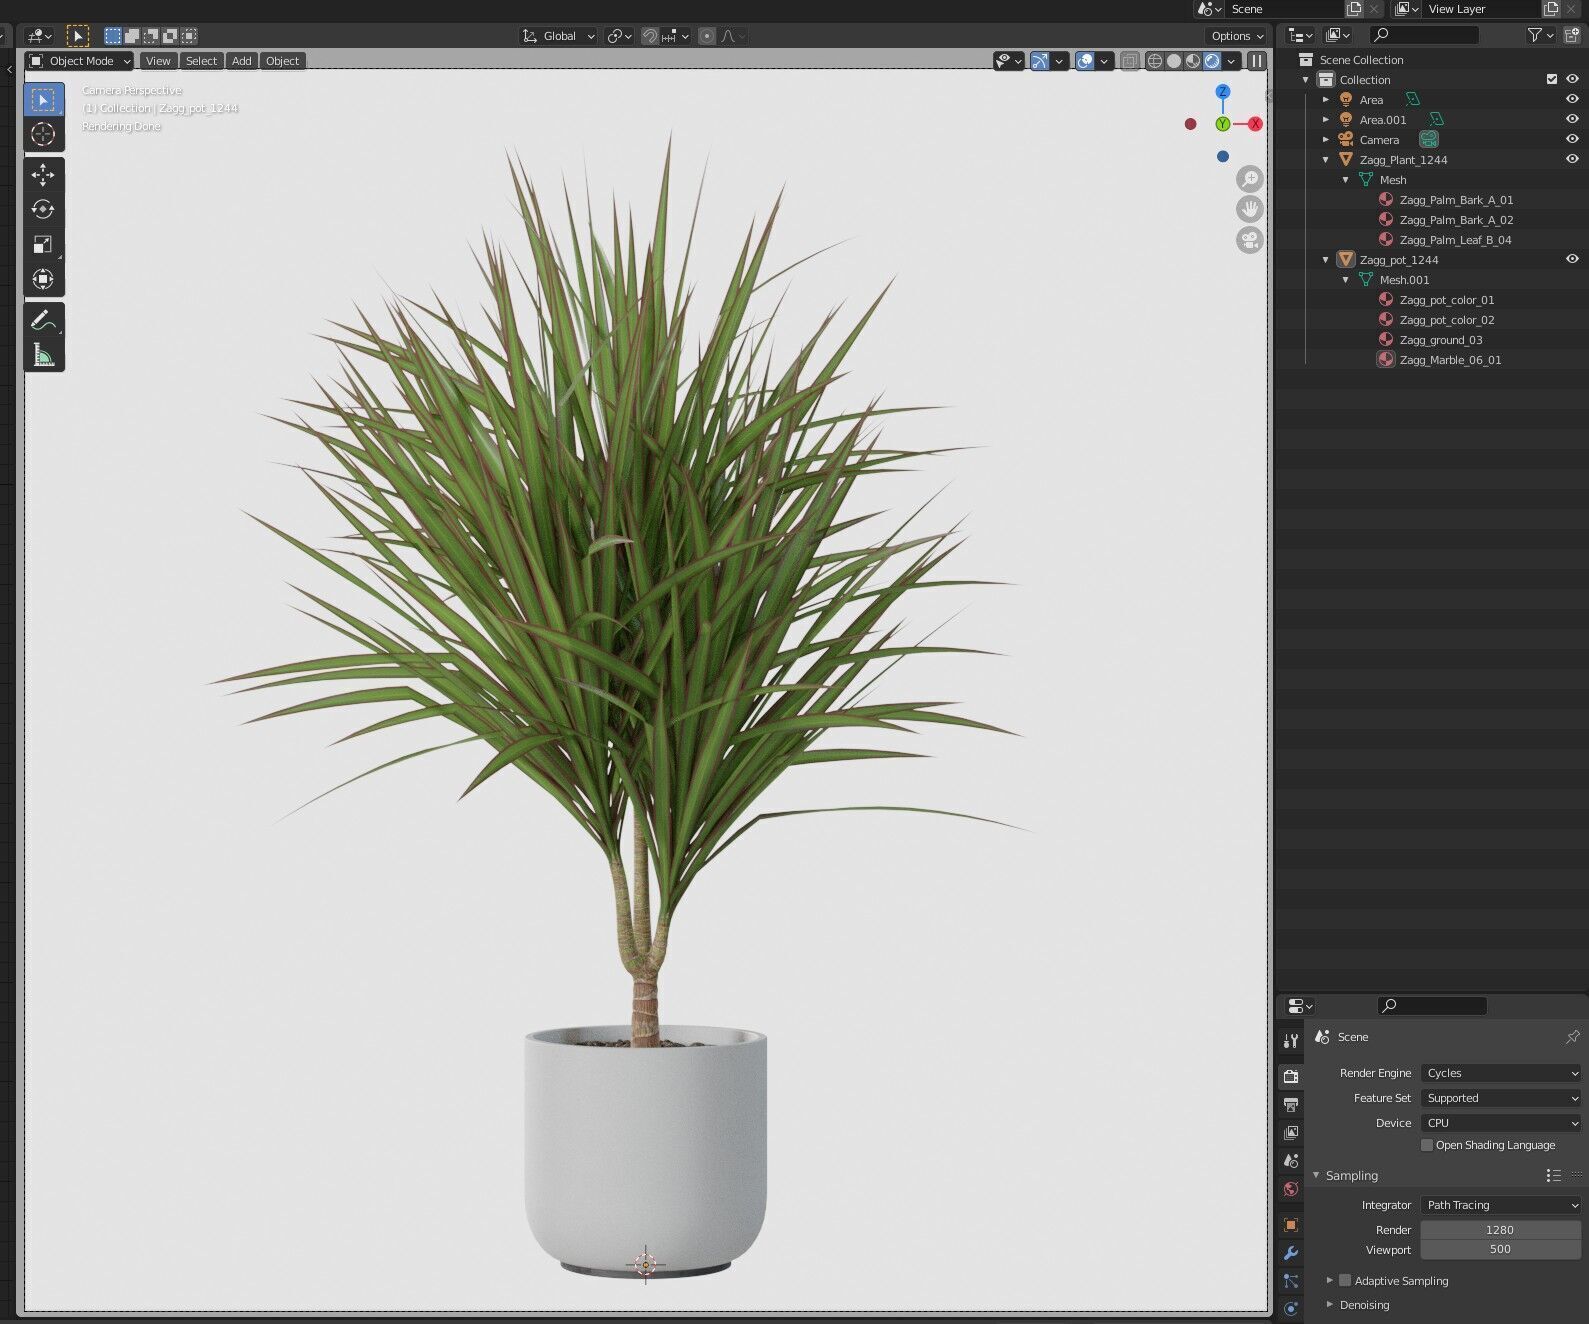Hide the Area light
This screenshot has height=1324, width=1589.
point(1572,100)
